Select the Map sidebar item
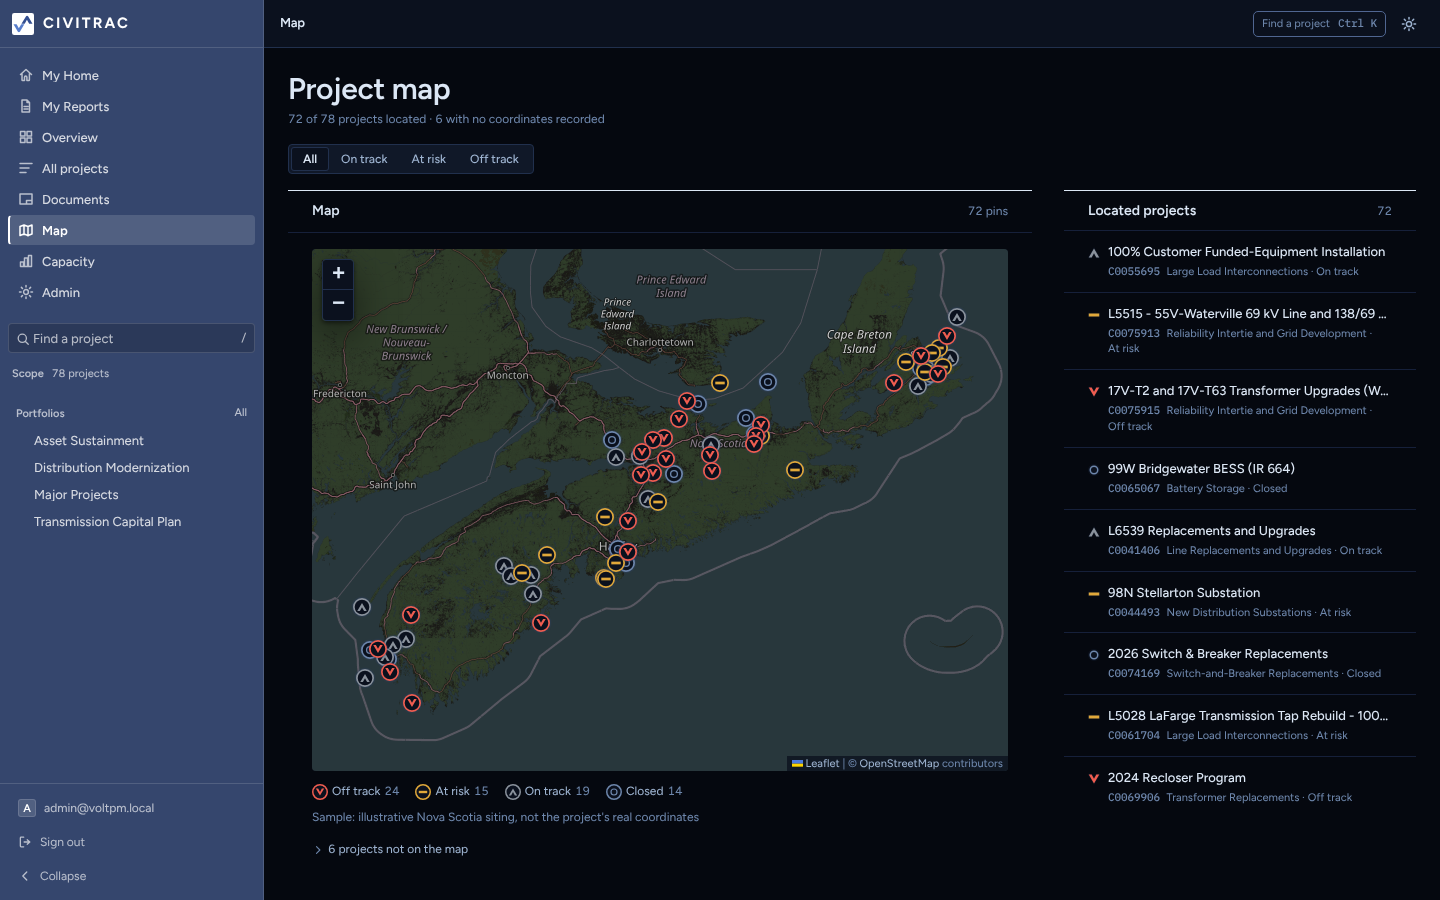The height and width of the screenshot is (900, 1440). (x=131, y=230)
